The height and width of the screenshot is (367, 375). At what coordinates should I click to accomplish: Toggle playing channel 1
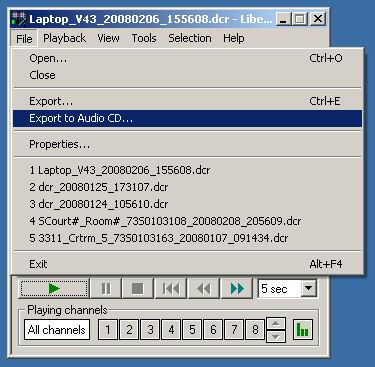[x=108, y=330]
